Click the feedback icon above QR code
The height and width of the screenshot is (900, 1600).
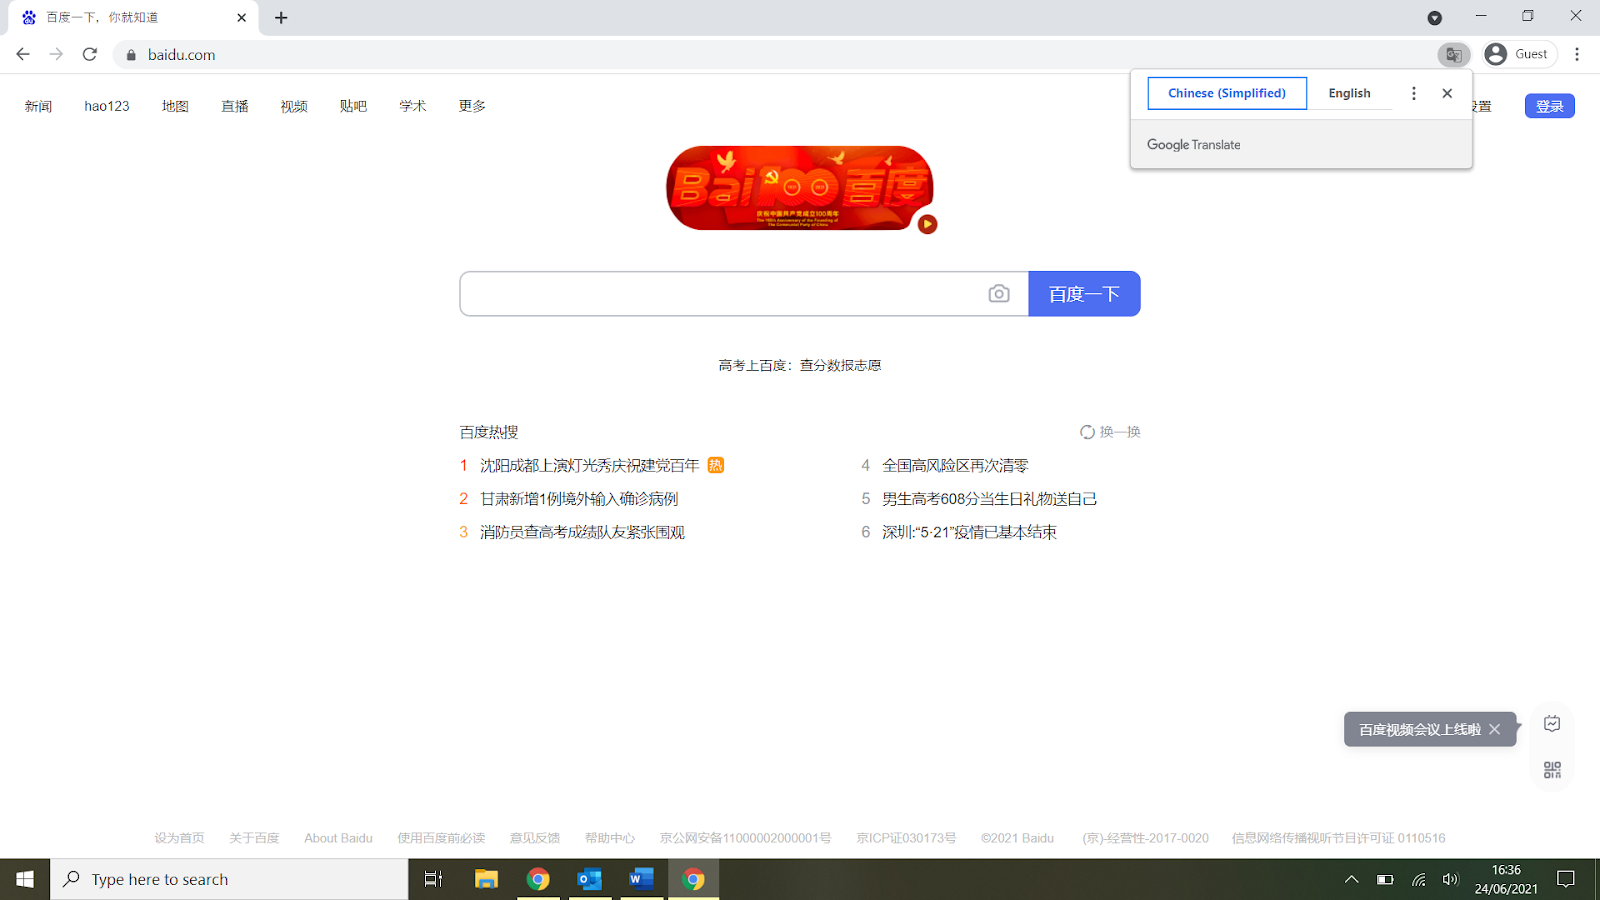[1552, 724]
